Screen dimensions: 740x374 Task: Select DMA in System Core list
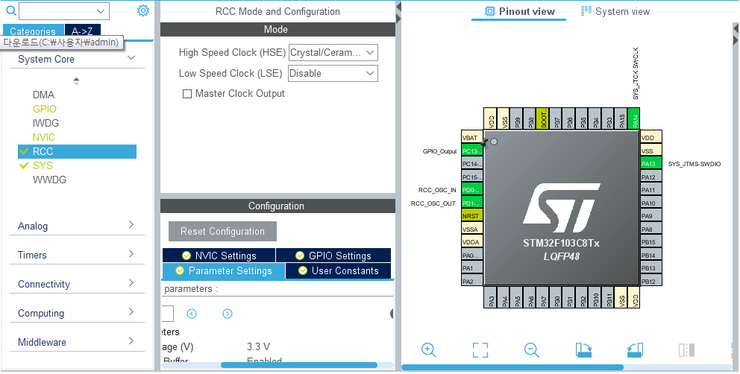click(43, 94)
